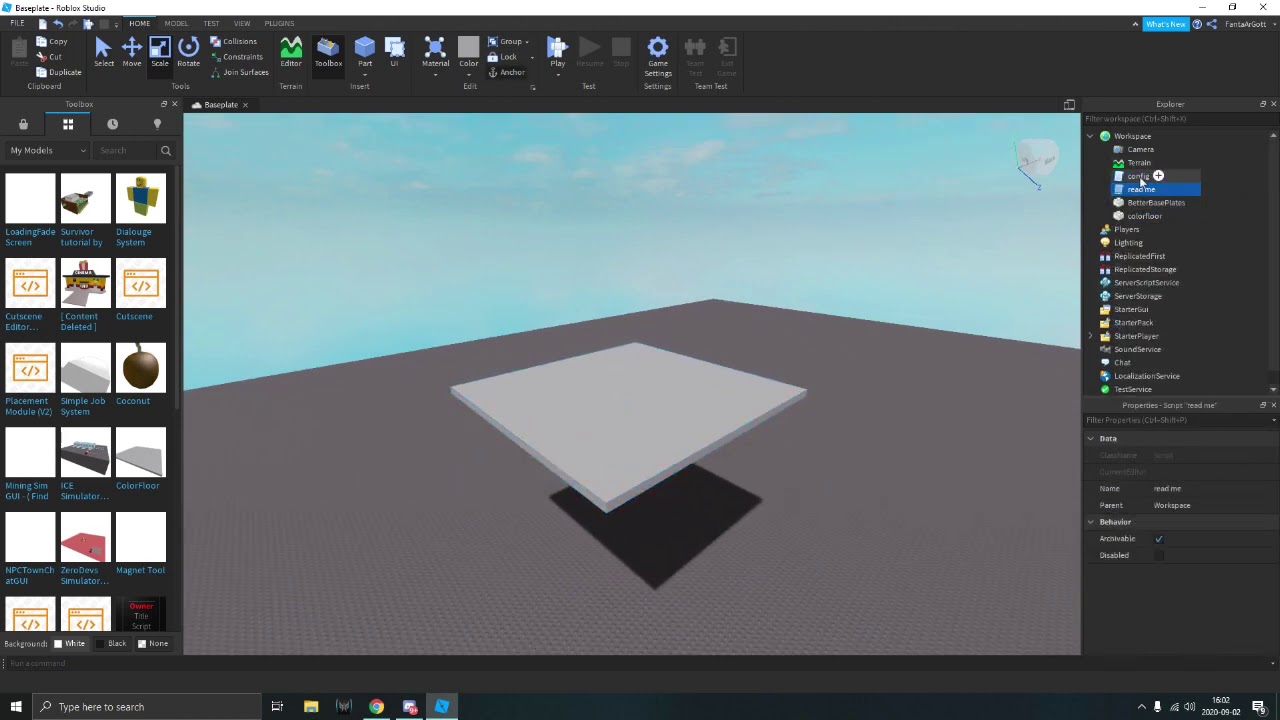Anchor the selected part

coord(506,72)
